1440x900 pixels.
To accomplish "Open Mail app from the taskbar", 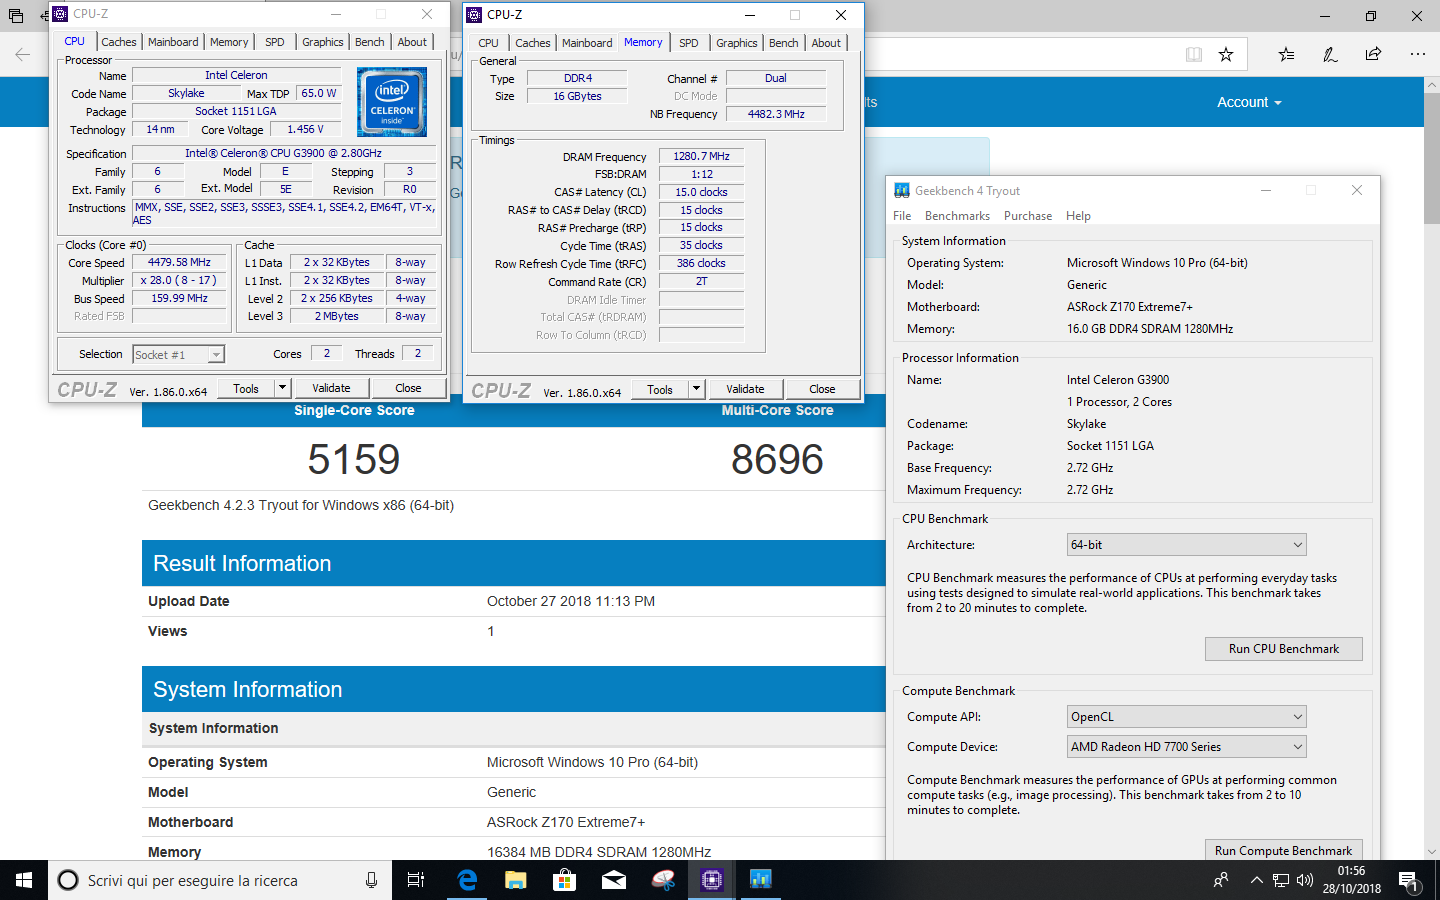I will (614, 880).
